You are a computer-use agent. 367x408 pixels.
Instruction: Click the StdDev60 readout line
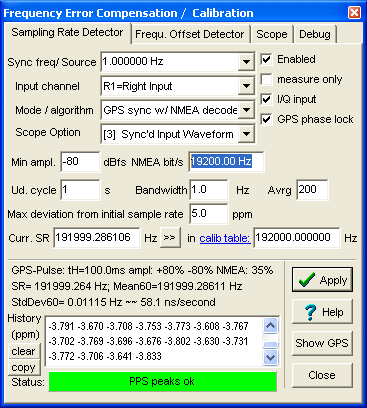[x=113, y=302]
